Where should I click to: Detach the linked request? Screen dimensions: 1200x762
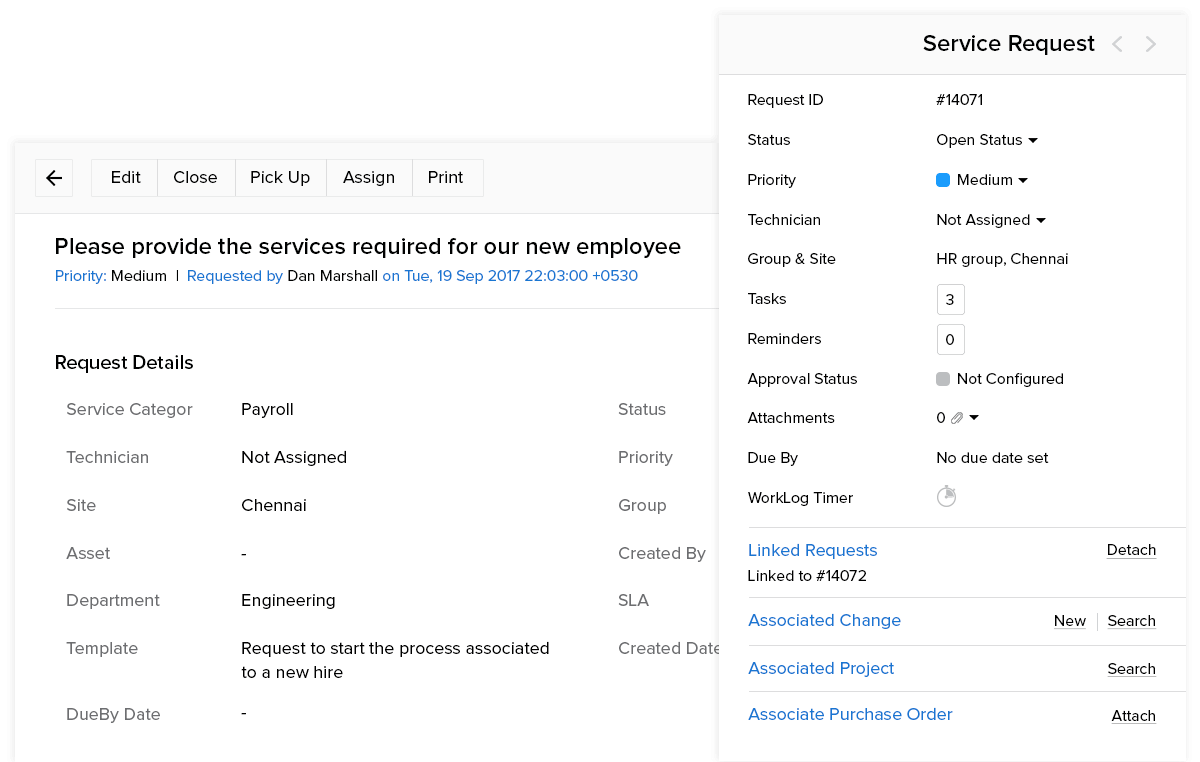pos(1131,550)
